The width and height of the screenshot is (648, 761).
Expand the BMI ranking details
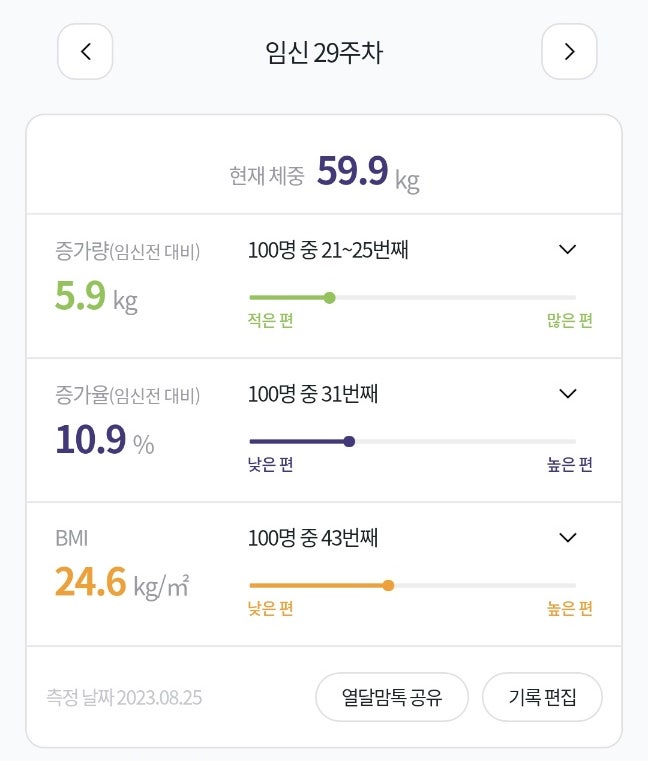567,538
